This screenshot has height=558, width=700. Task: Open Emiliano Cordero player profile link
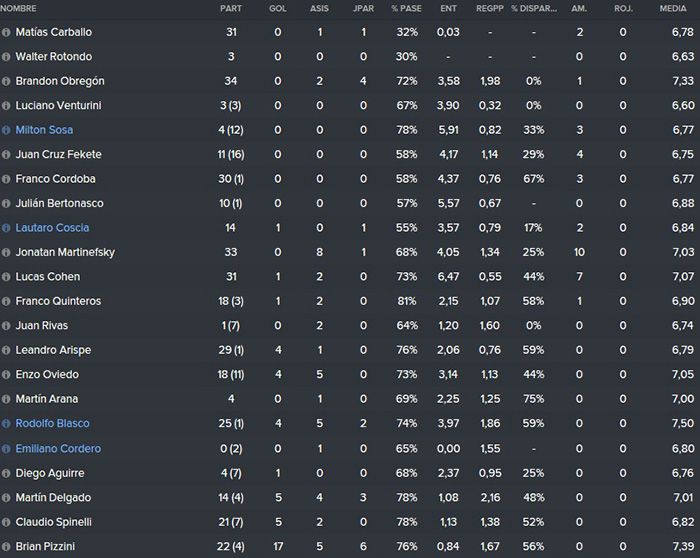pyautogui.click(x=58, y=449)
